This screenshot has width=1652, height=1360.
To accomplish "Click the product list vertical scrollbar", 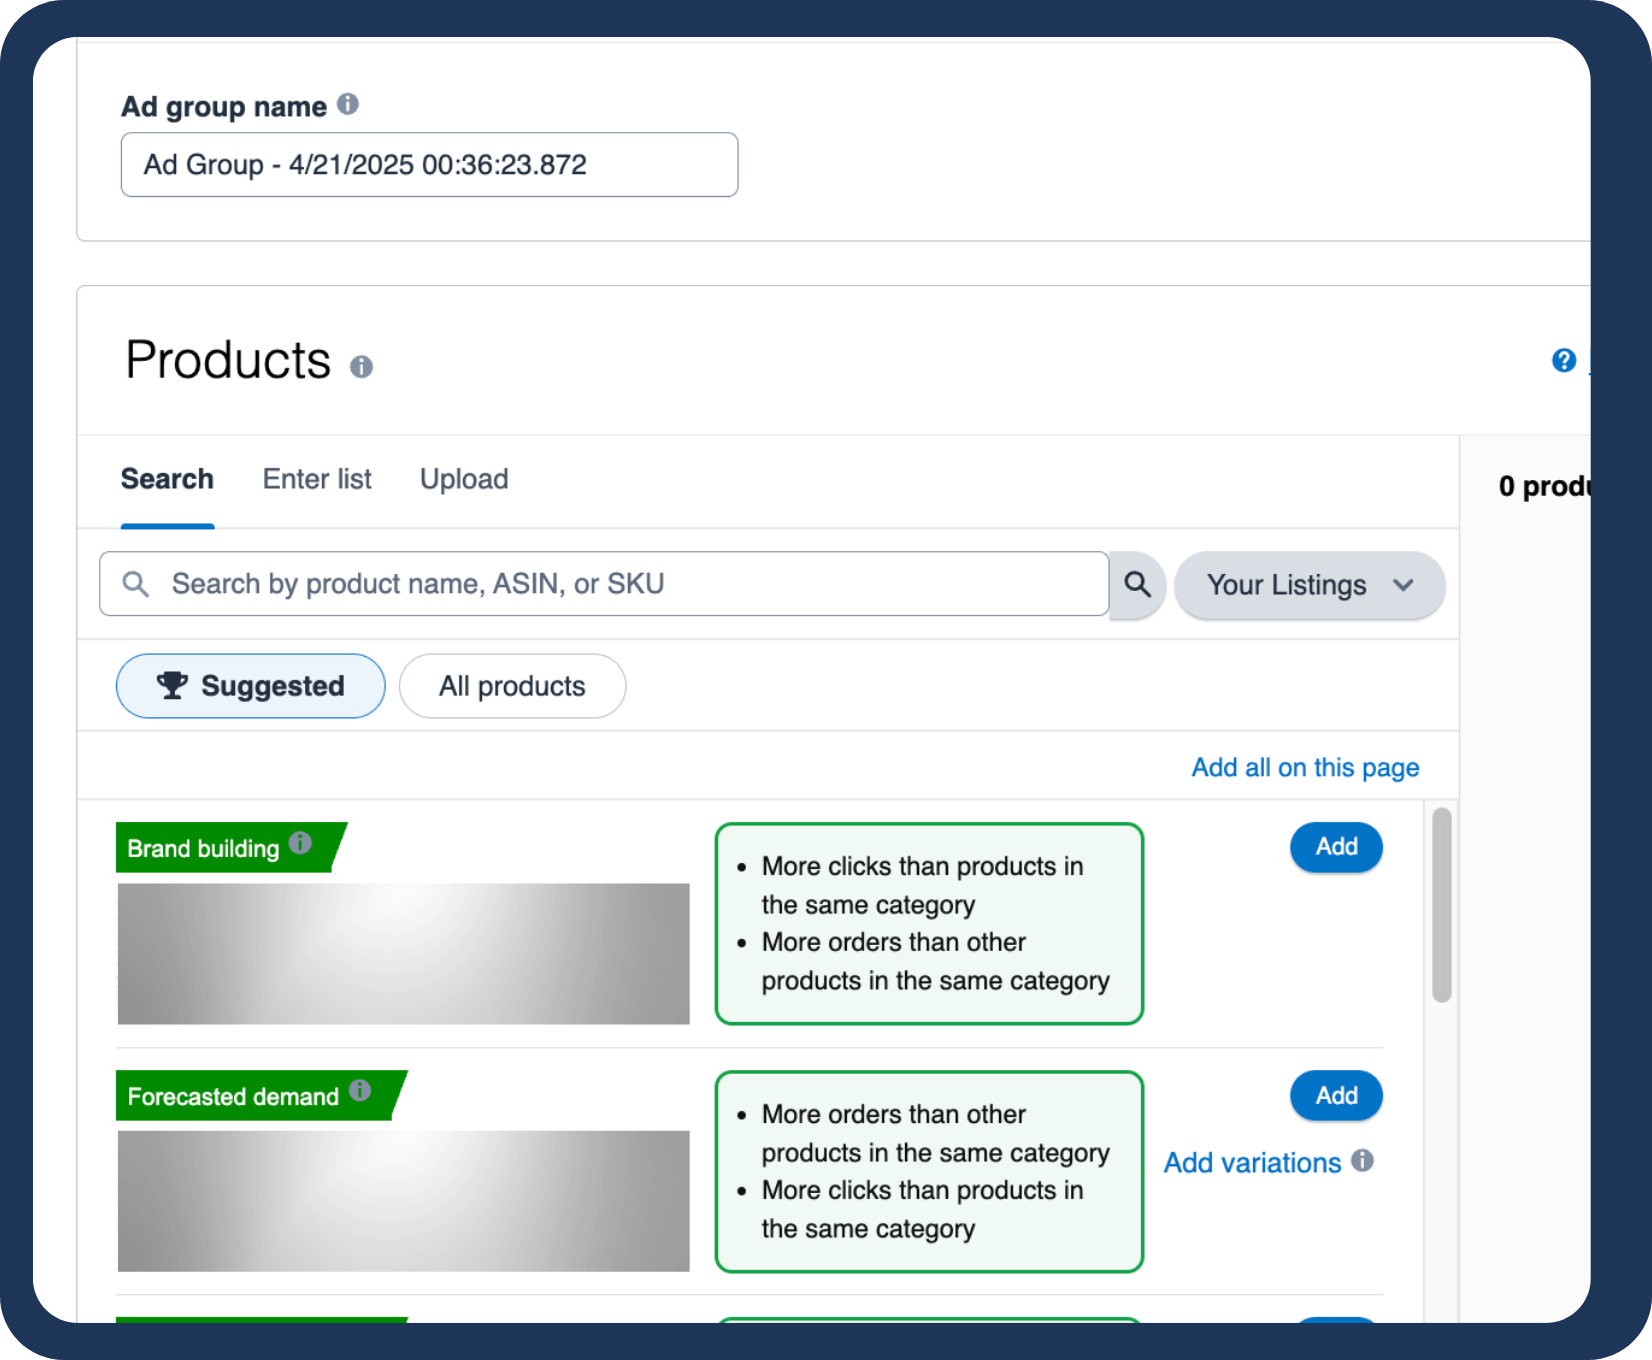I will (1441, 905).
